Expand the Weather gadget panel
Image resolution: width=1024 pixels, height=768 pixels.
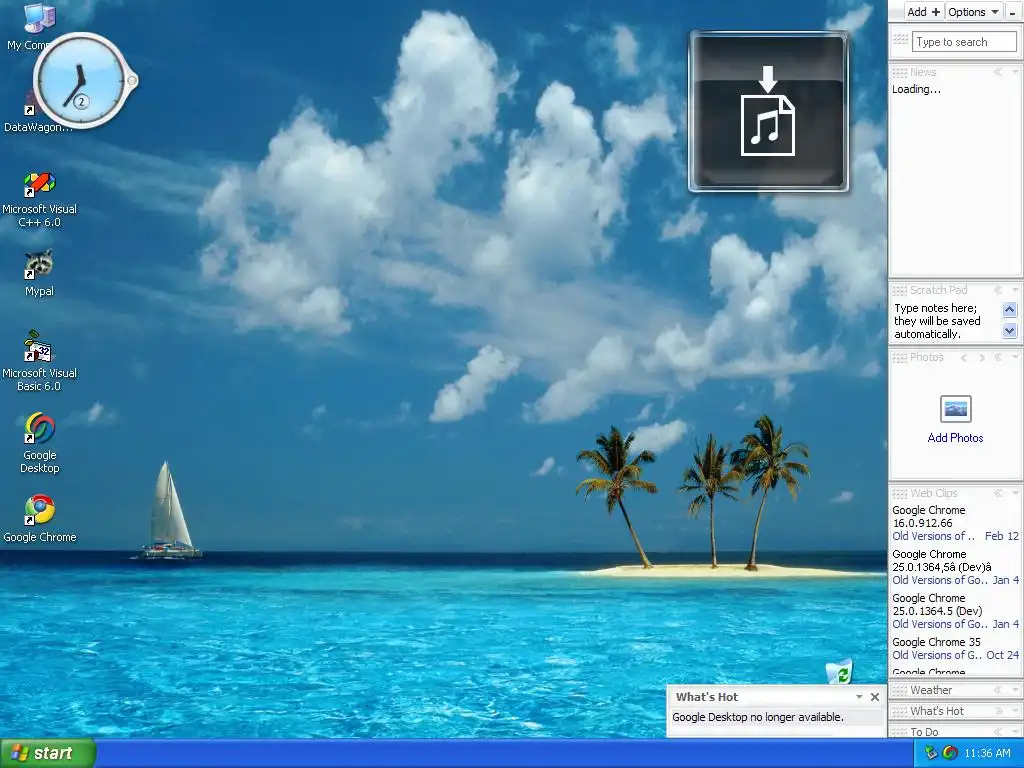point(998,690)
